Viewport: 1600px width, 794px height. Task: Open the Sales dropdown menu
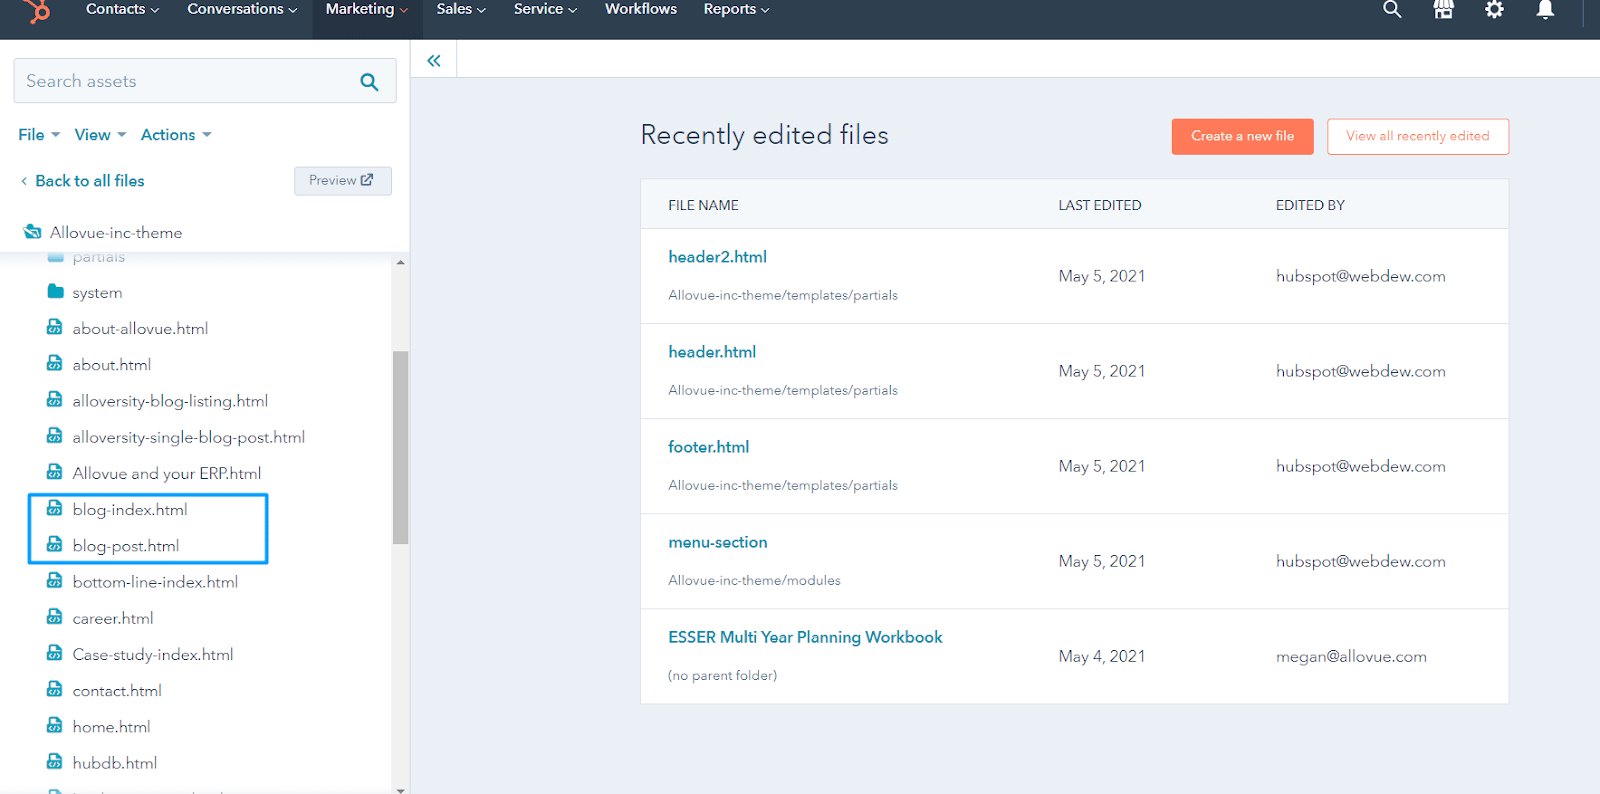[x=461, y=9]
